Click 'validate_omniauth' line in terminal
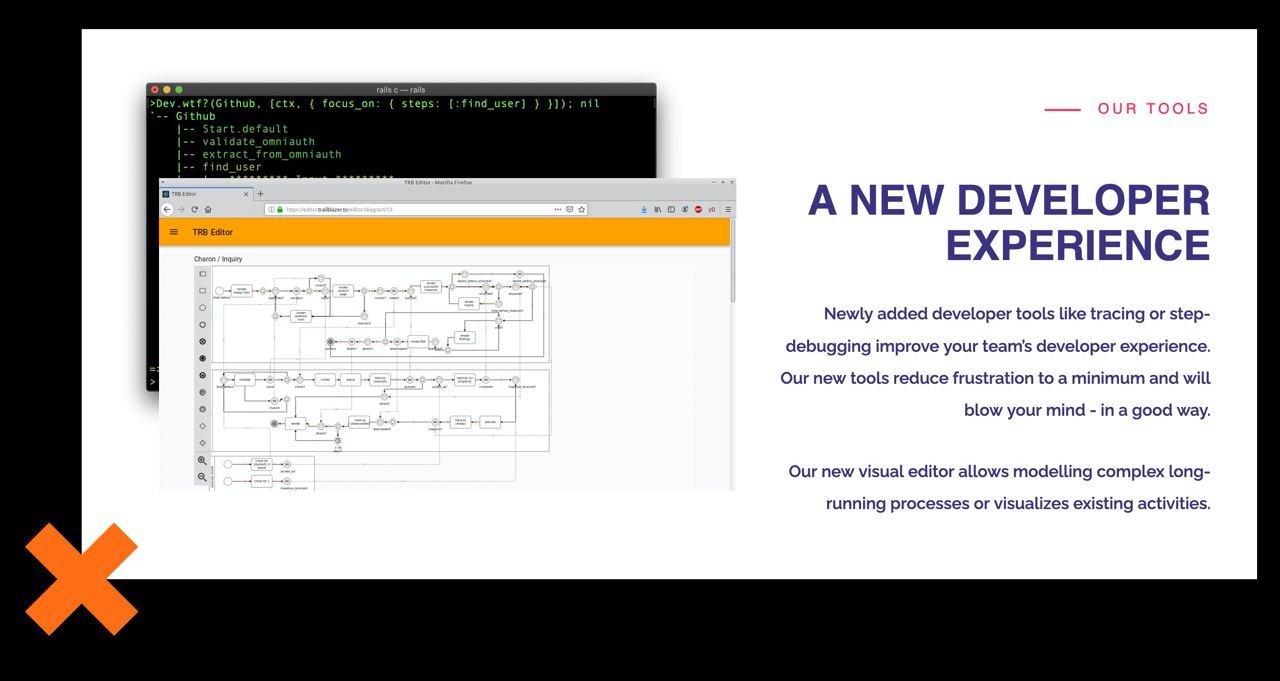The height and width of the screenshot is (681, 1280). pyautogui.click(x=258, y=142)
